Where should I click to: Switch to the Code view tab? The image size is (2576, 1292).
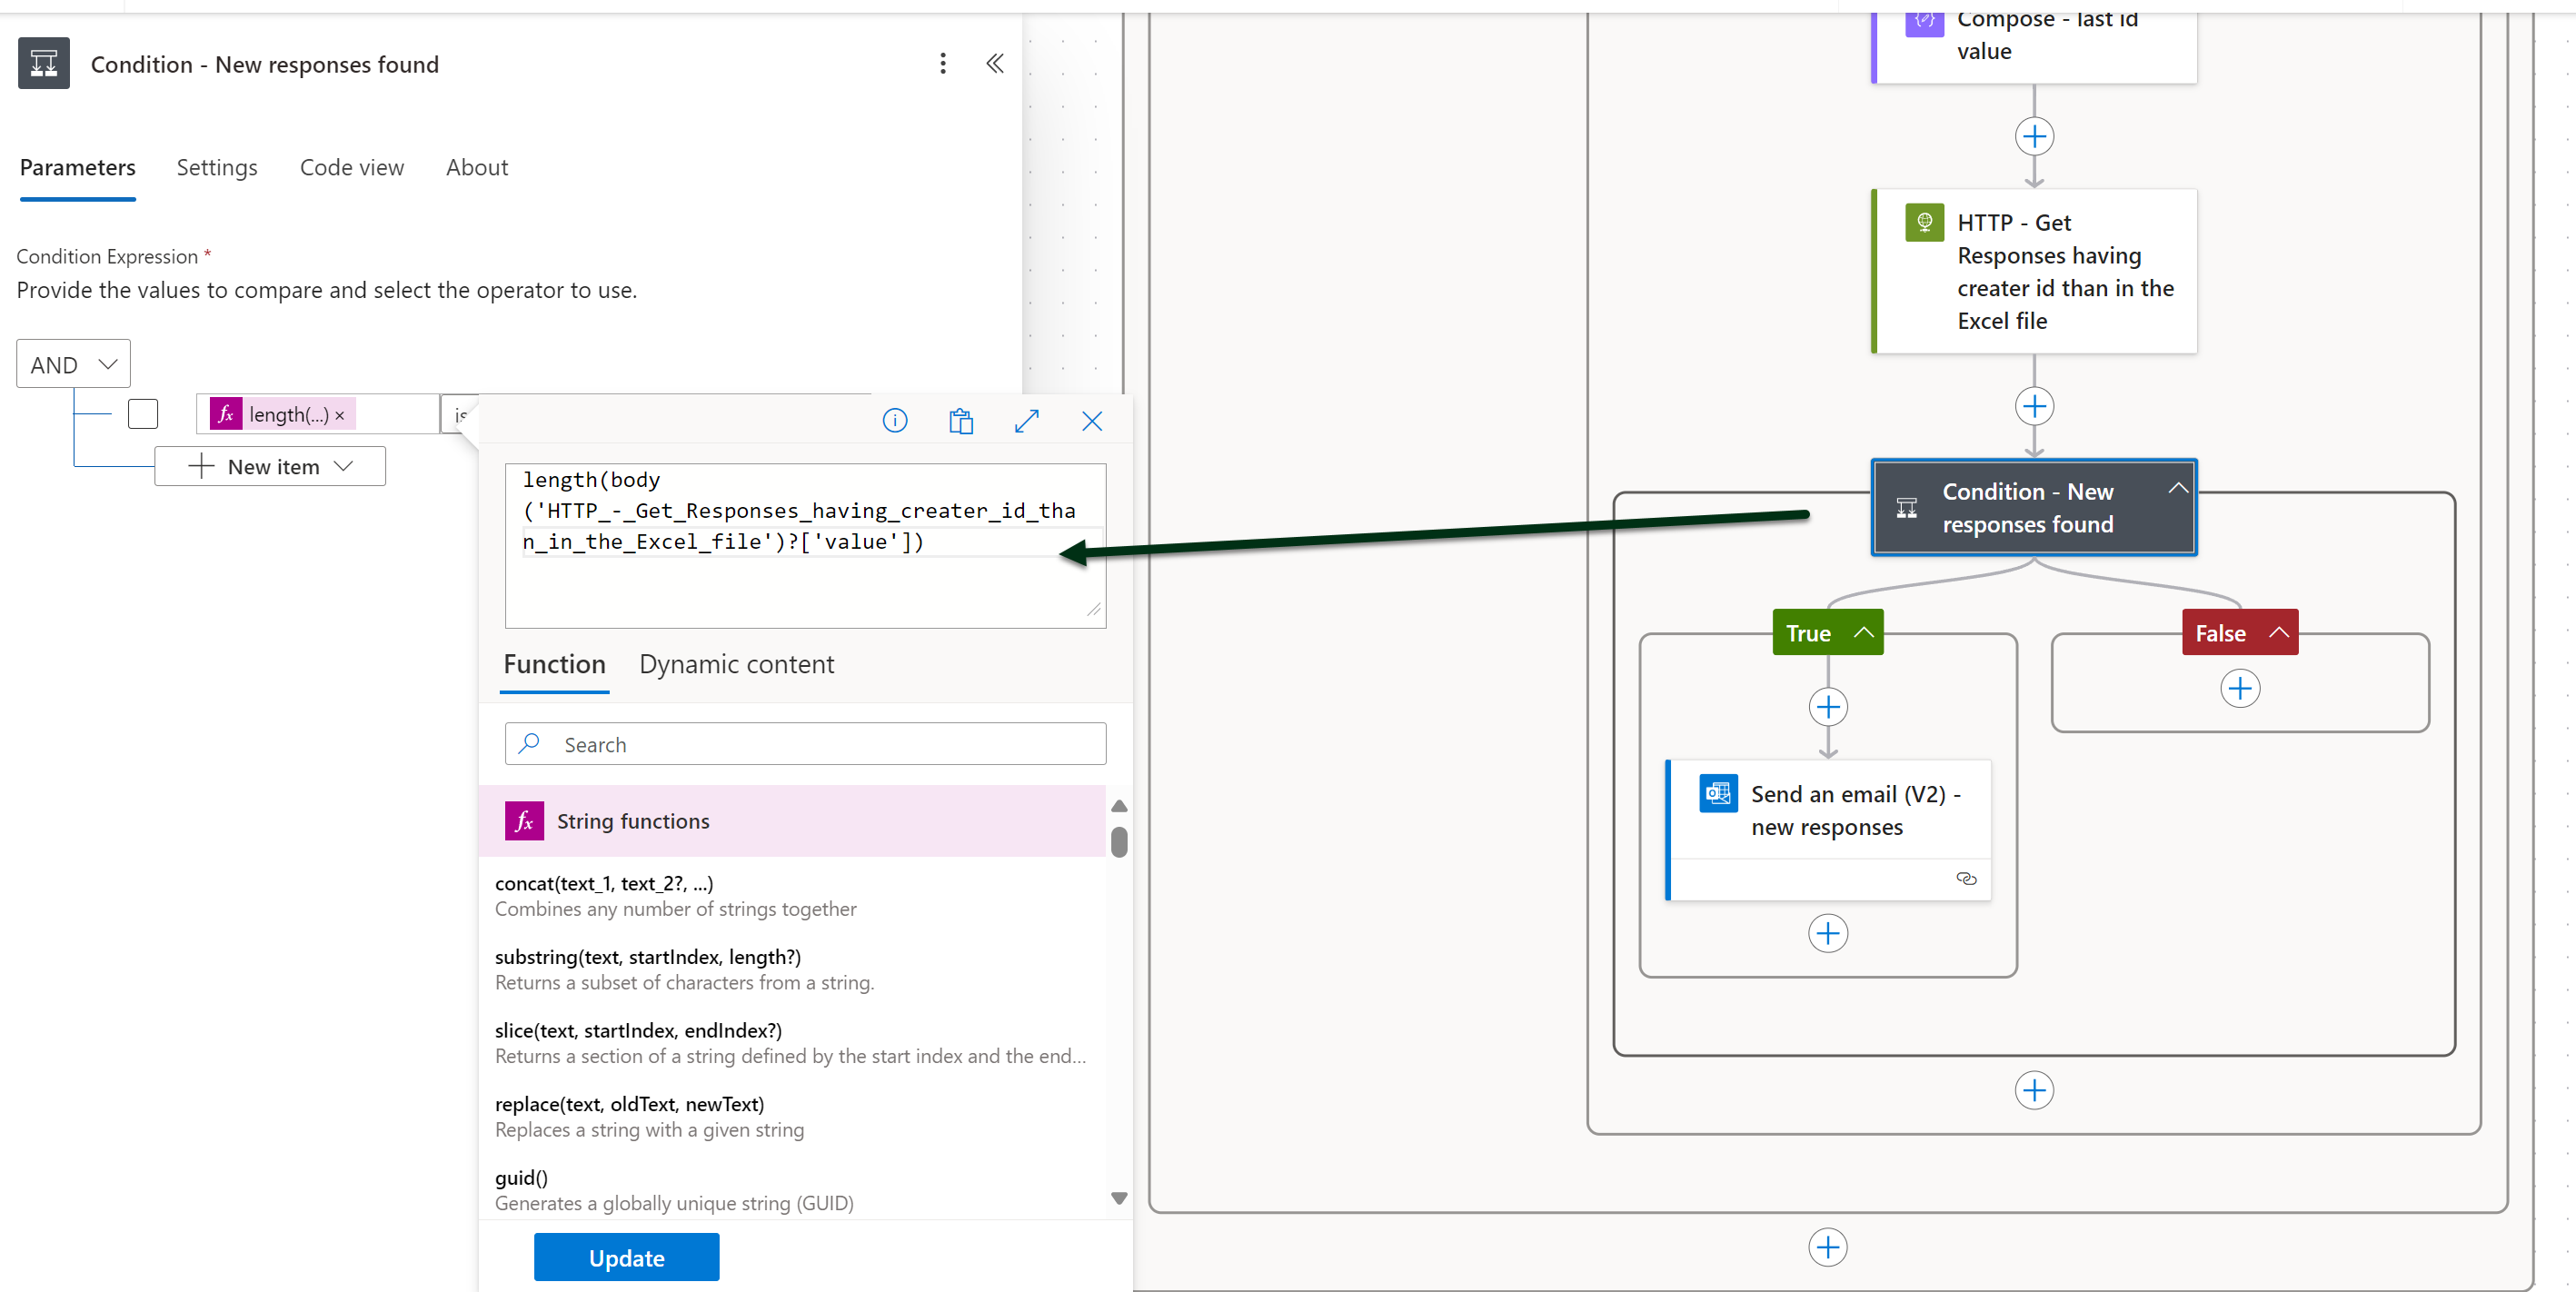[352, 167]
